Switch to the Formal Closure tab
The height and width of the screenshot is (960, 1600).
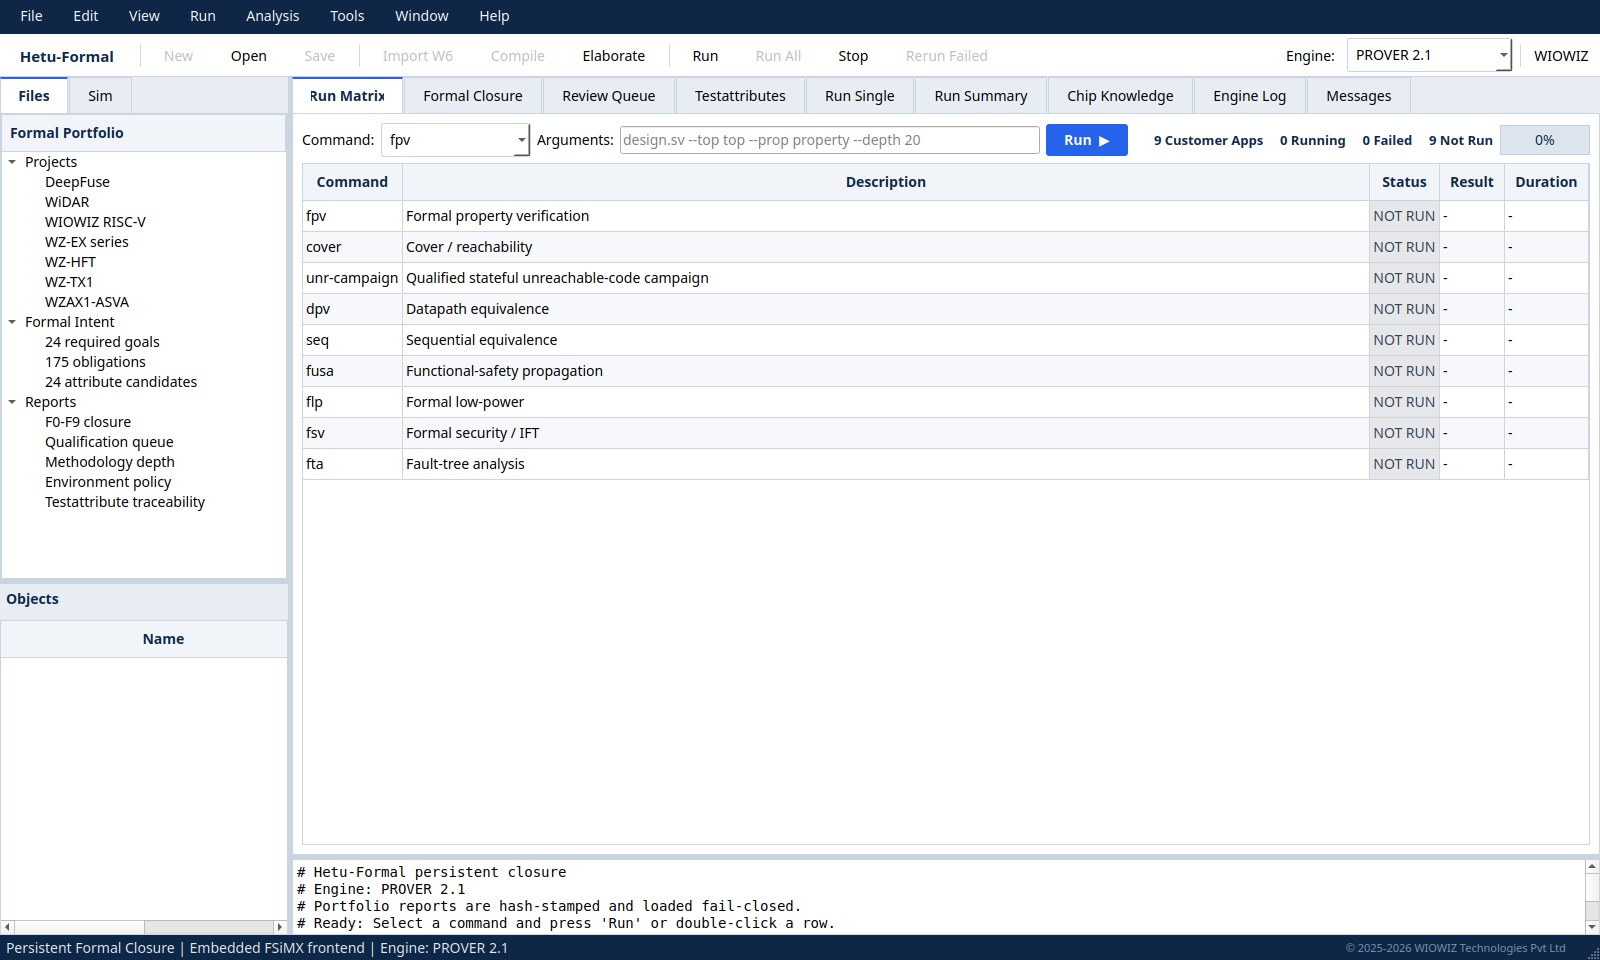point(473,96)
